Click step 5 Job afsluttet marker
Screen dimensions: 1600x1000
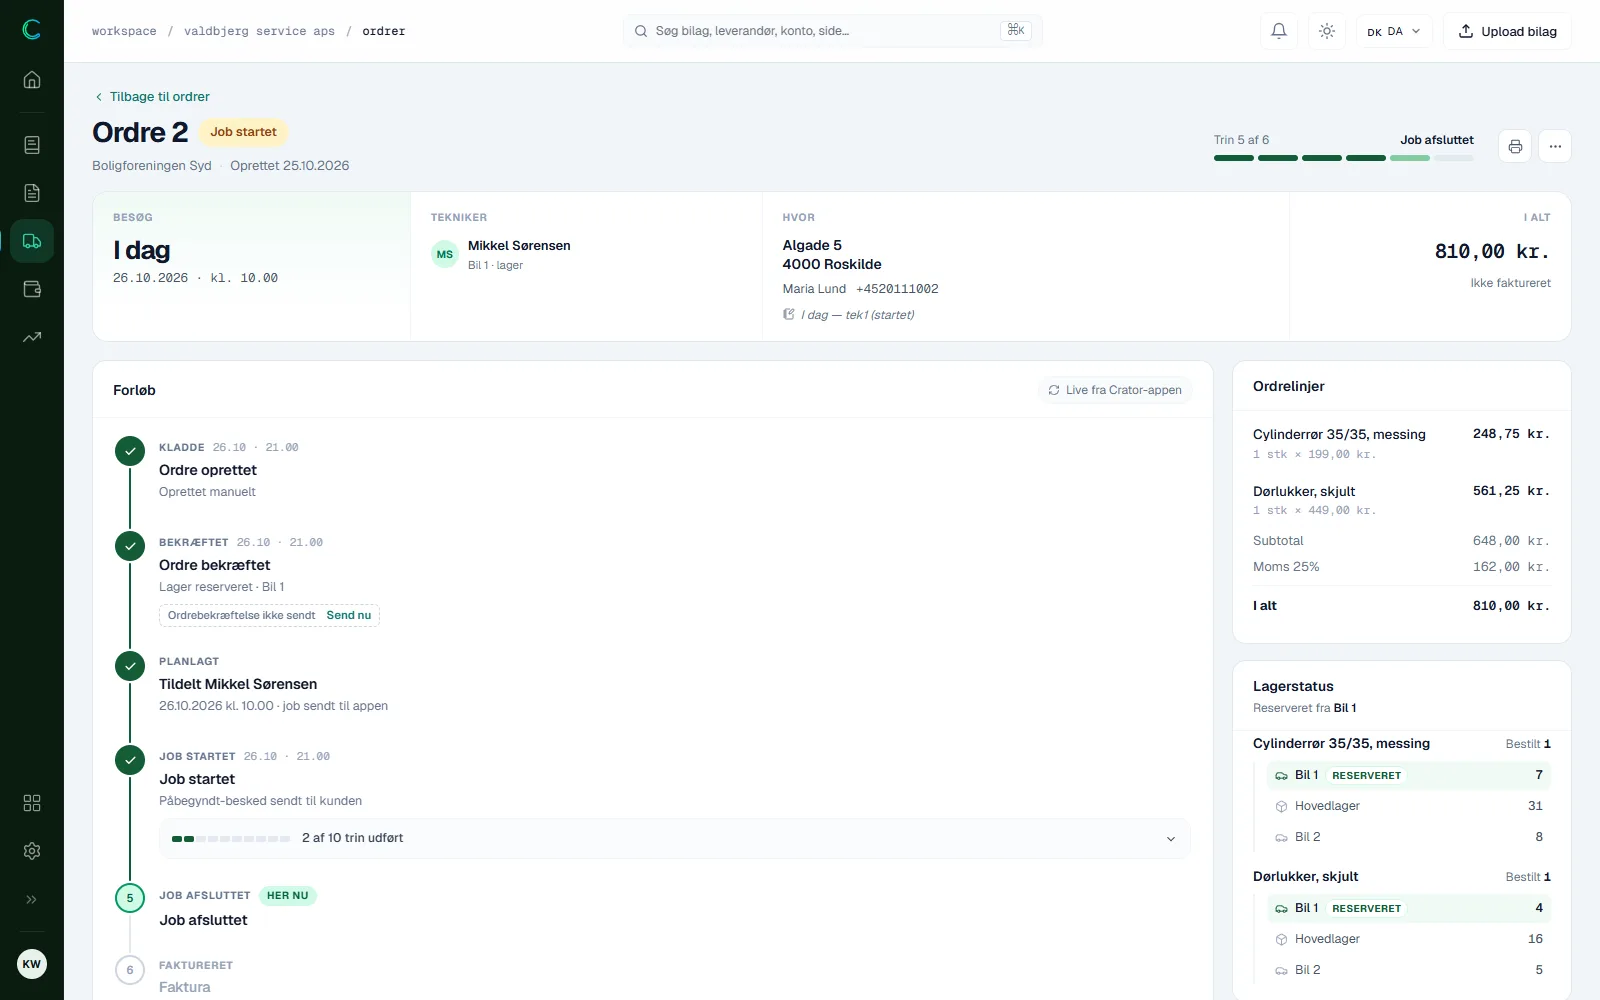(130, 898)
